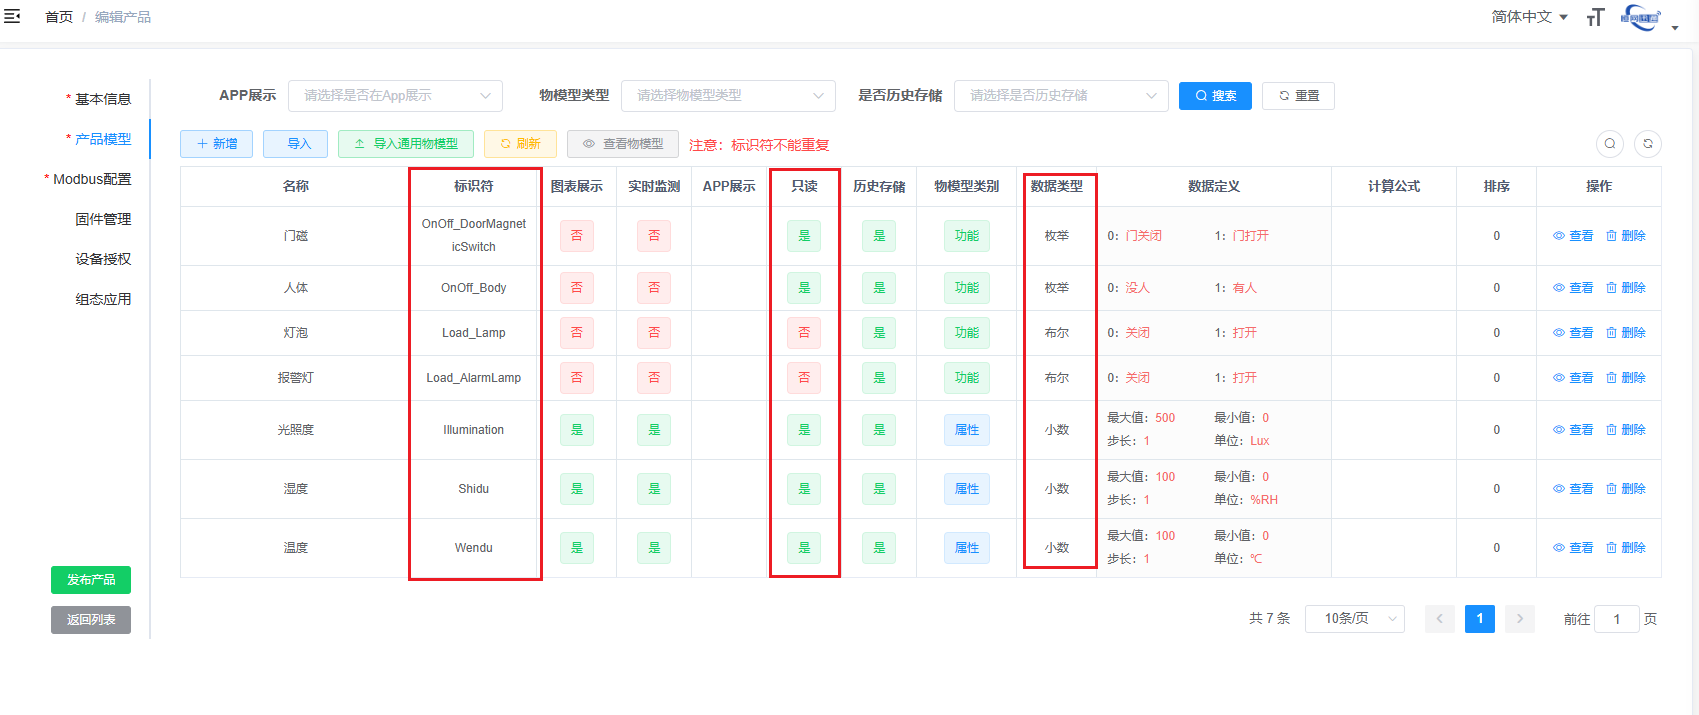Click the page jump number input
The image size is (1699, 715).
(1616, 619)
